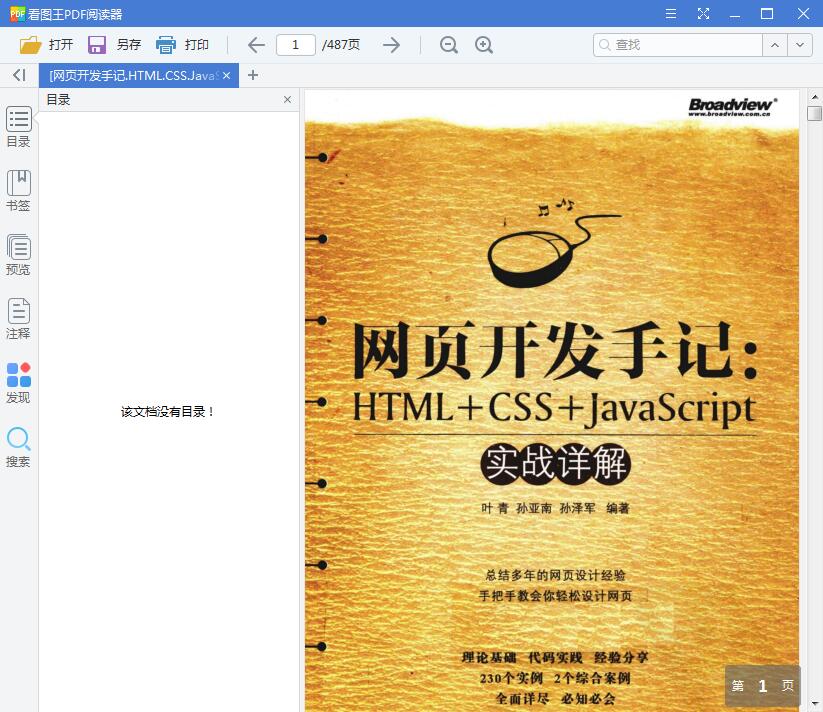This screenshot has height=712, width=823.
Task: Open the application hamburger menu
Action: coord(670,13)
